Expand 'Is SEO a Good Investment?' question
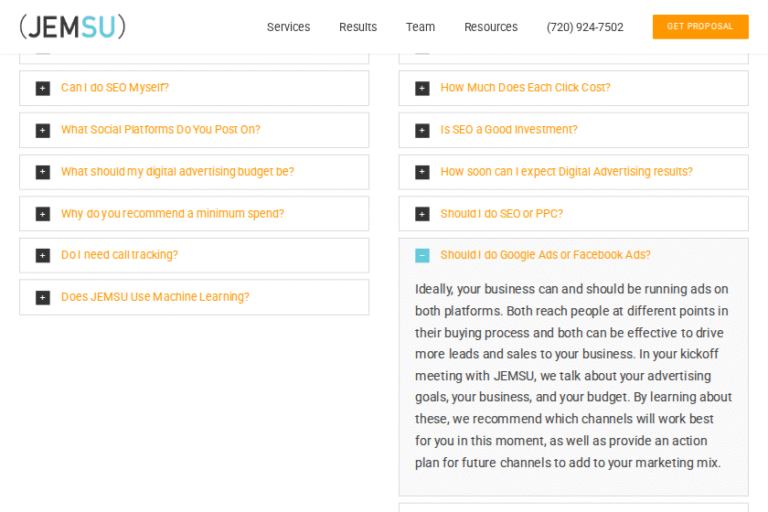The height and width of the screenshot is (512, 768). (x=508, y=130)
